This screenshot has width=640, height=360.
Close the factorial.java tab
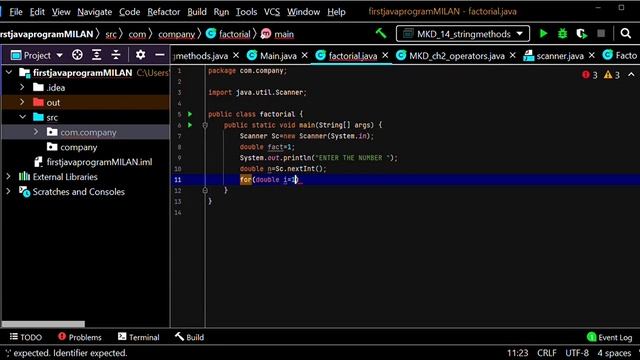coord(385,55)
